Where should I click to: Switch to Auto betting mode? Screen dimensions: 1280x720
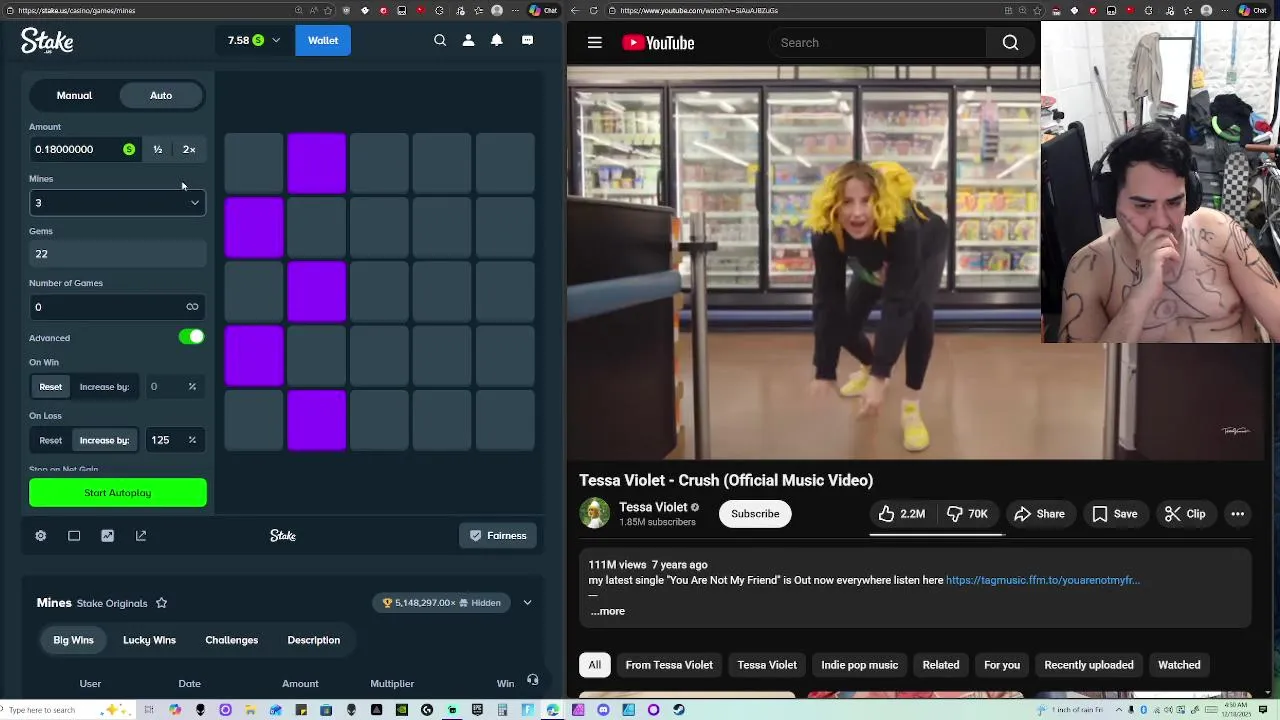pos(161,95)
